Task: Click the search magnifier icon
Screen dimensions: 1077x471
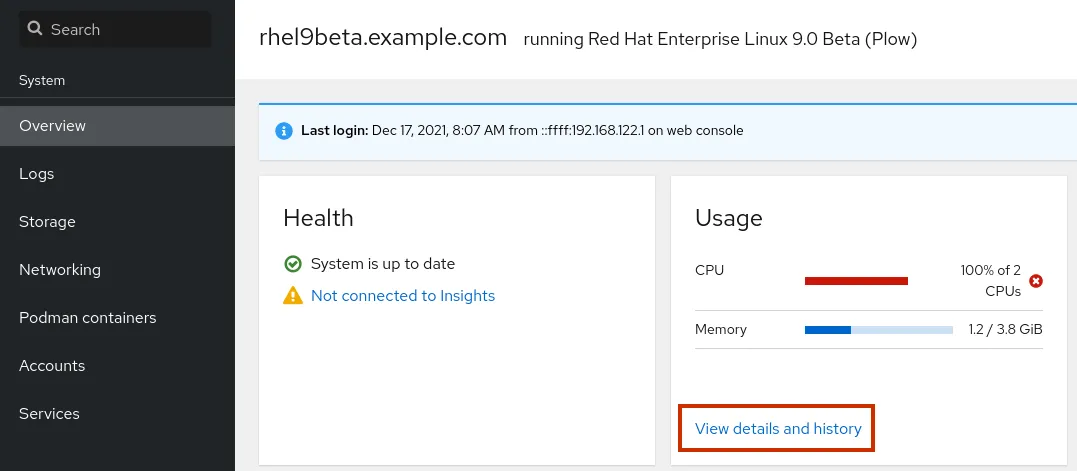Action: tap(34, 29)
